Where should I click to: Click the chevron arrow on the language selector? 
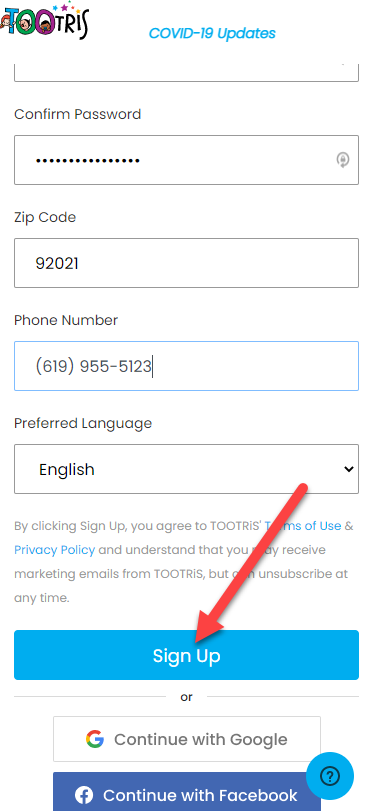click(x=349, y=469)
